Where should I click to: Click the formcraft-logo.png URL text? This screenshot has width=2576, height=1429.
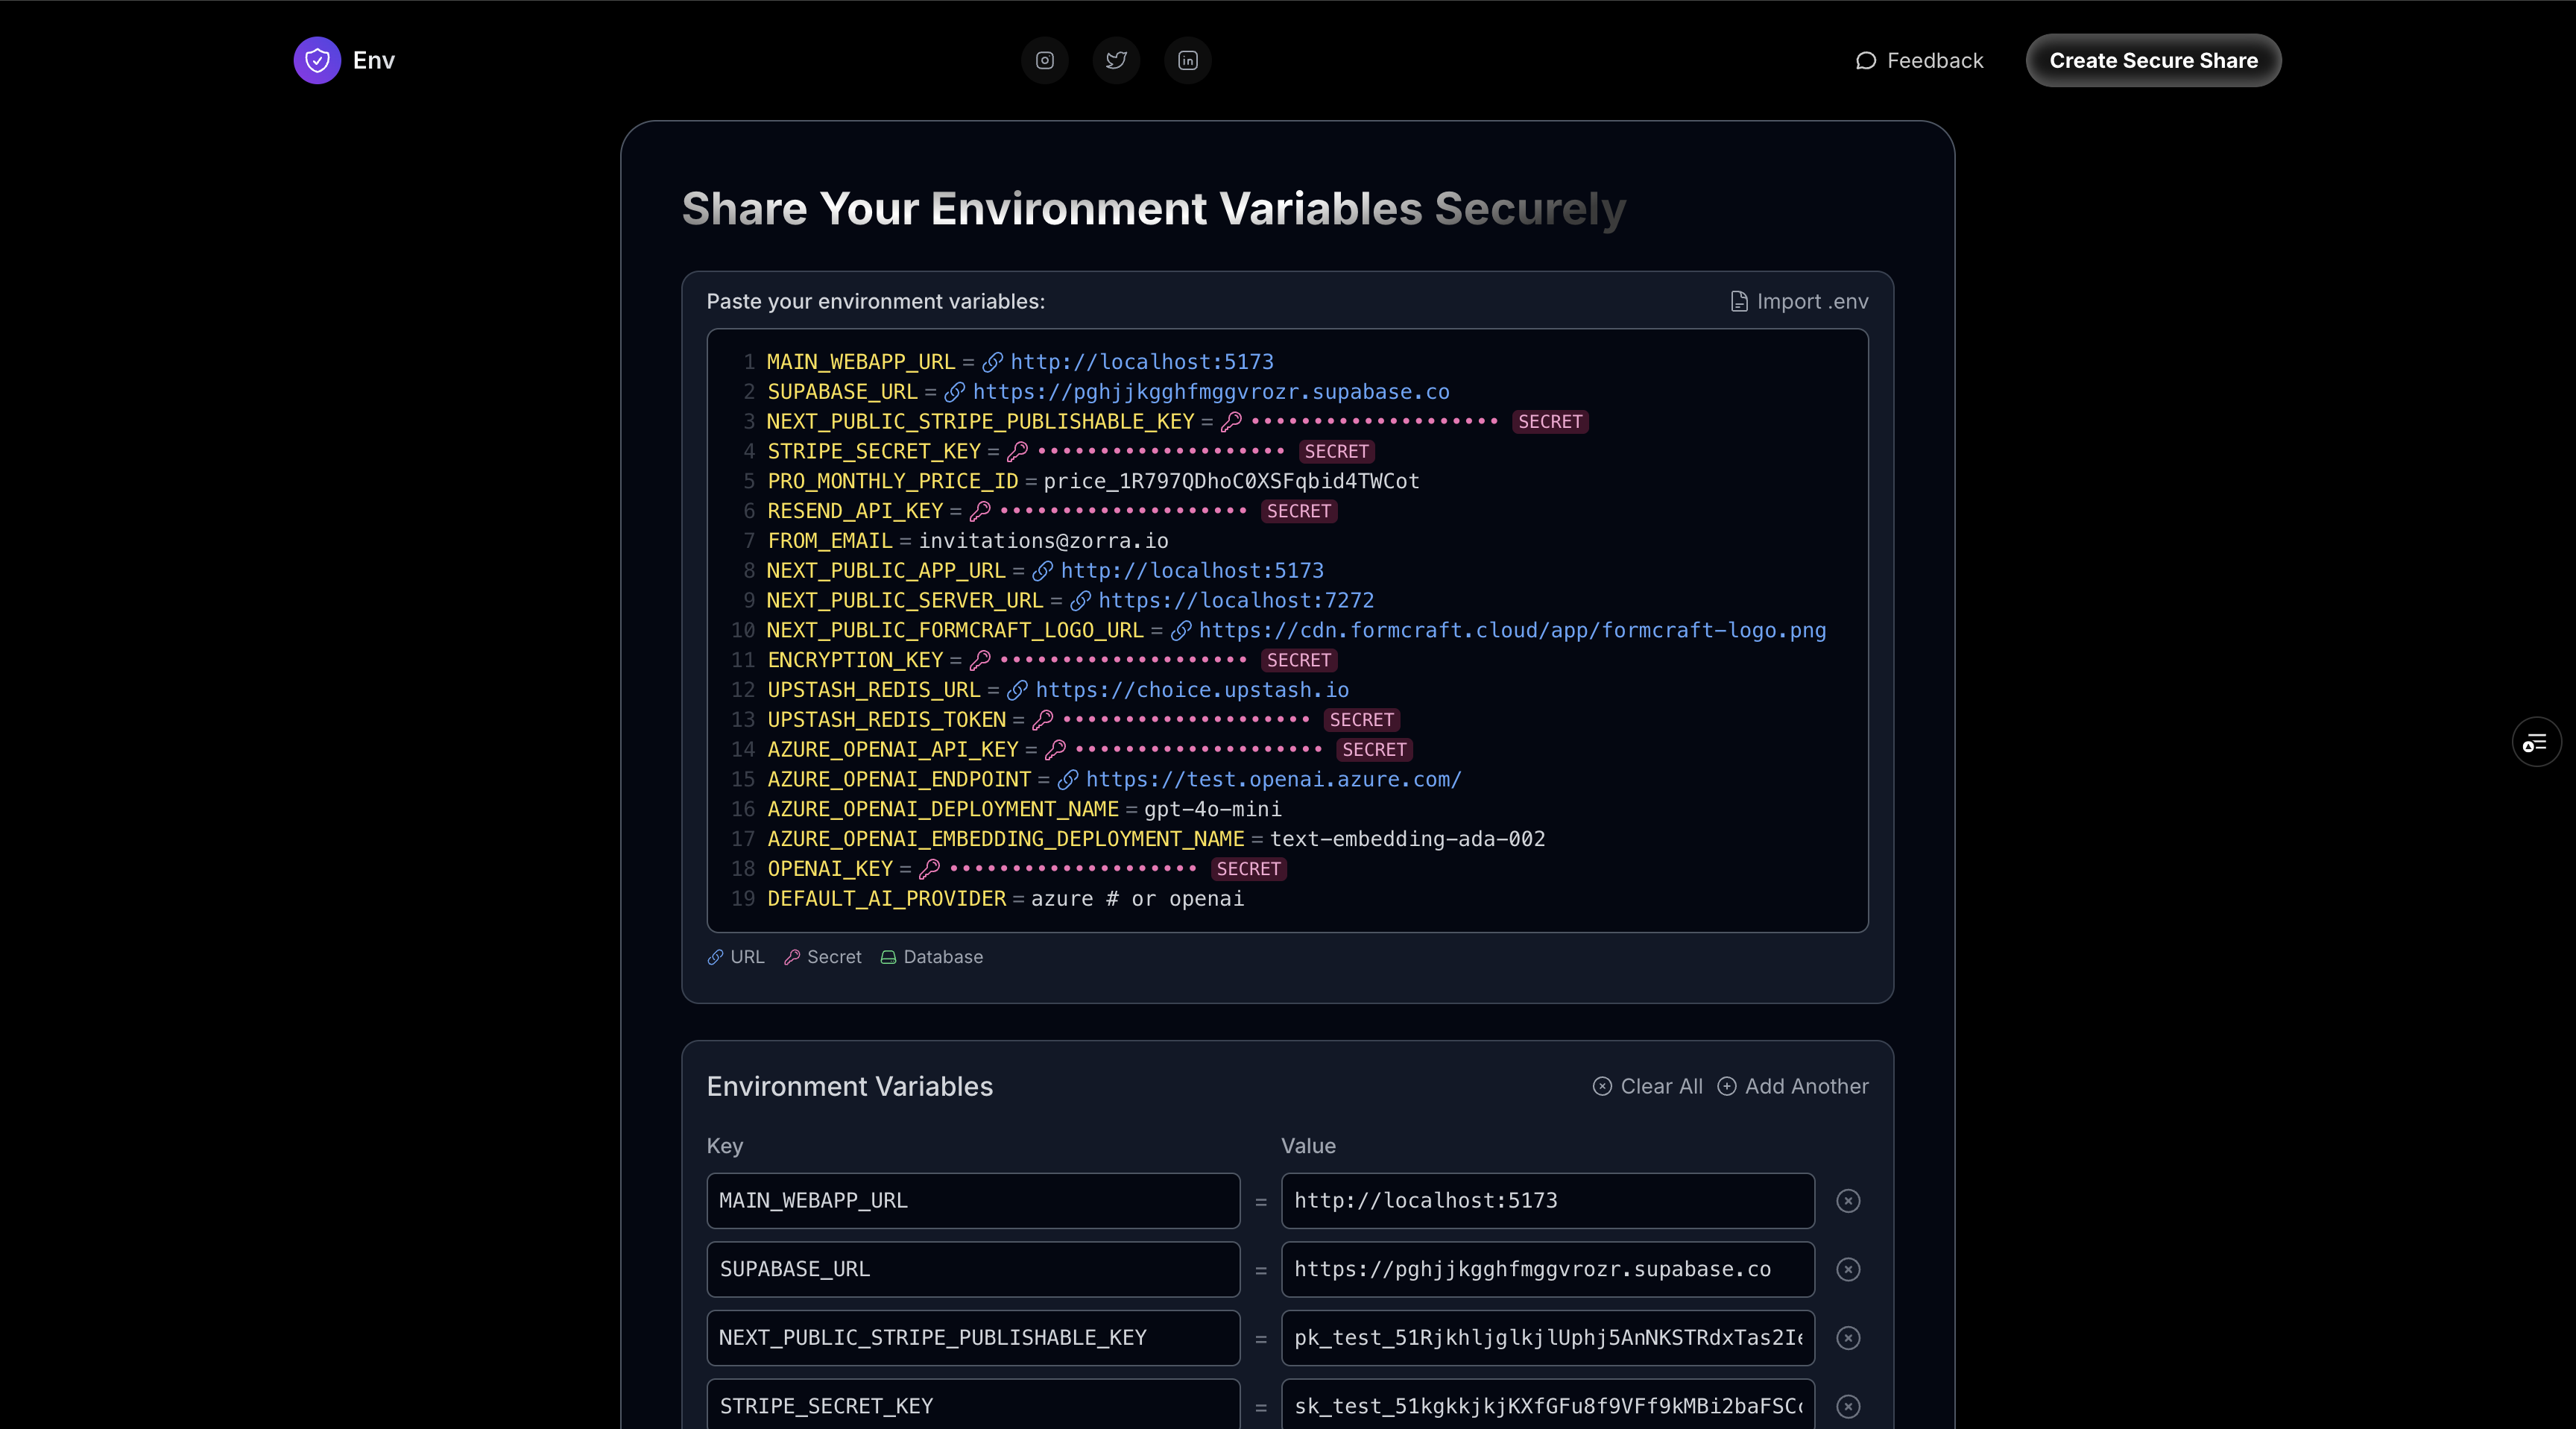(1512, 630)
